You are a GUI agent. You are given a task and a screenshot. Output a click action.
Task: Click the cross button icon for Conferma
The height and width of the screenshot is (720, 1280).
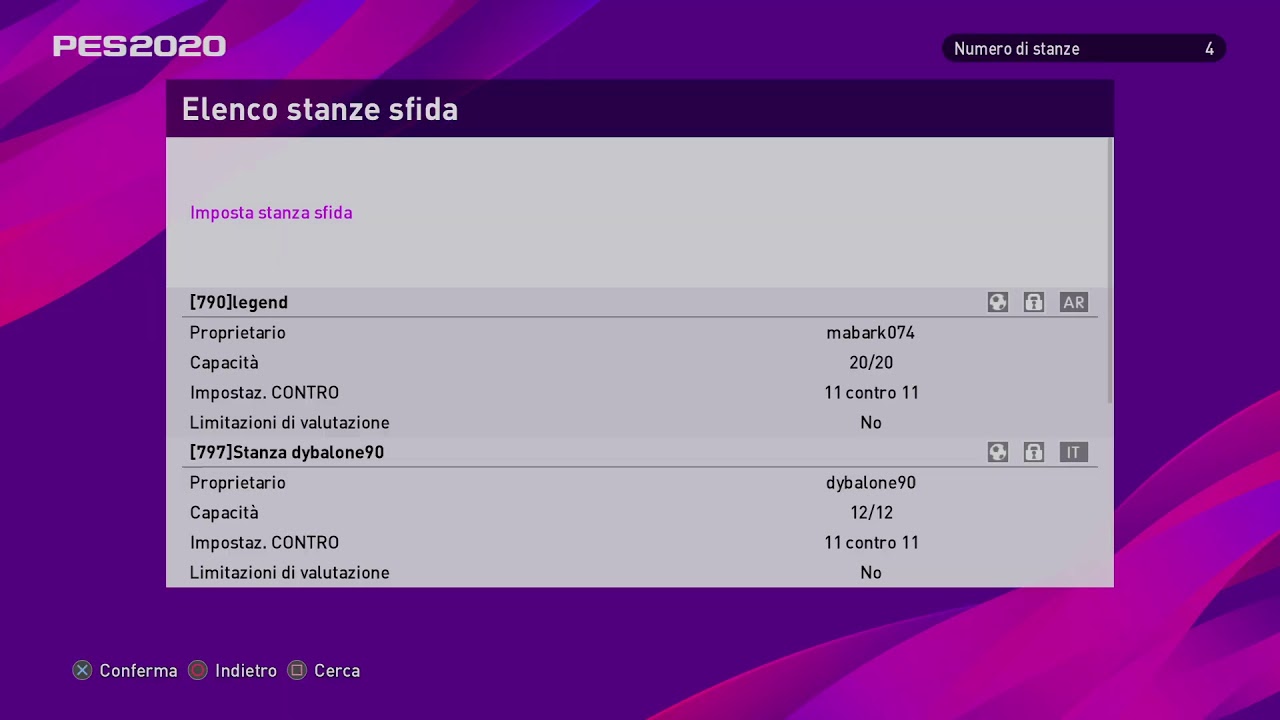(83, 670)
